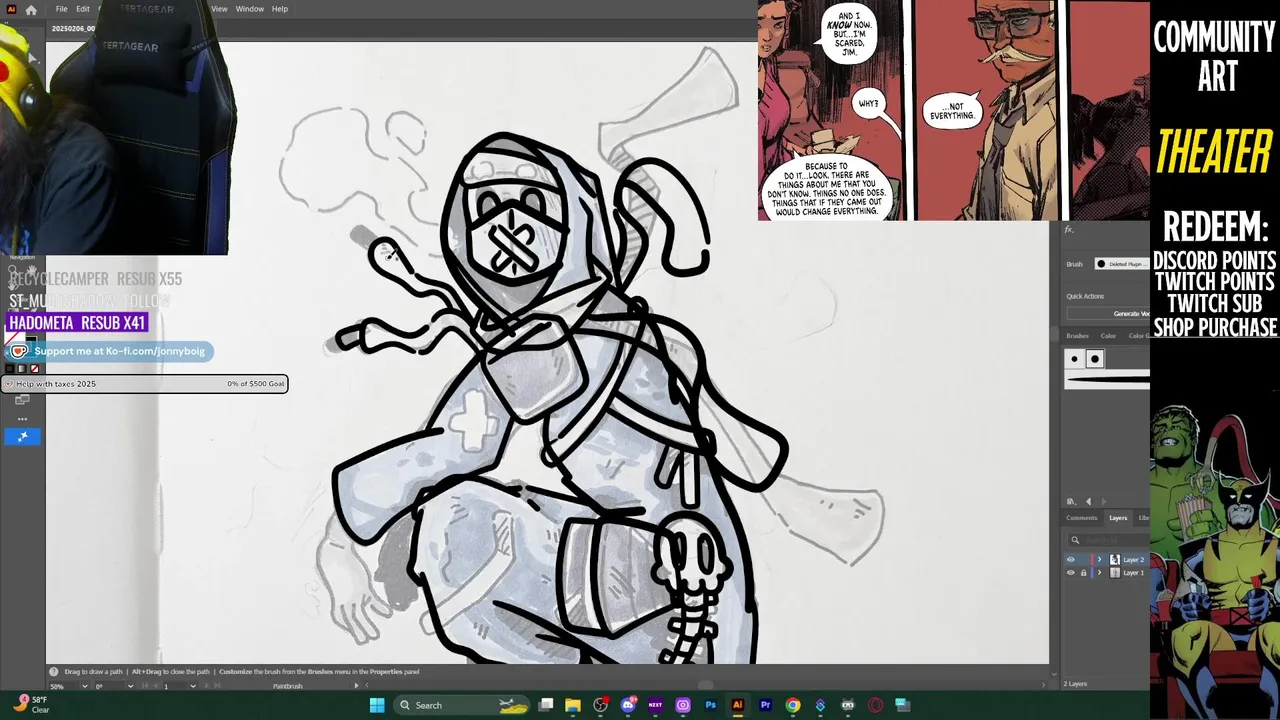Open Discord from the taskbar
This screenshot has width=1280, height=720.
coord(628,705)
